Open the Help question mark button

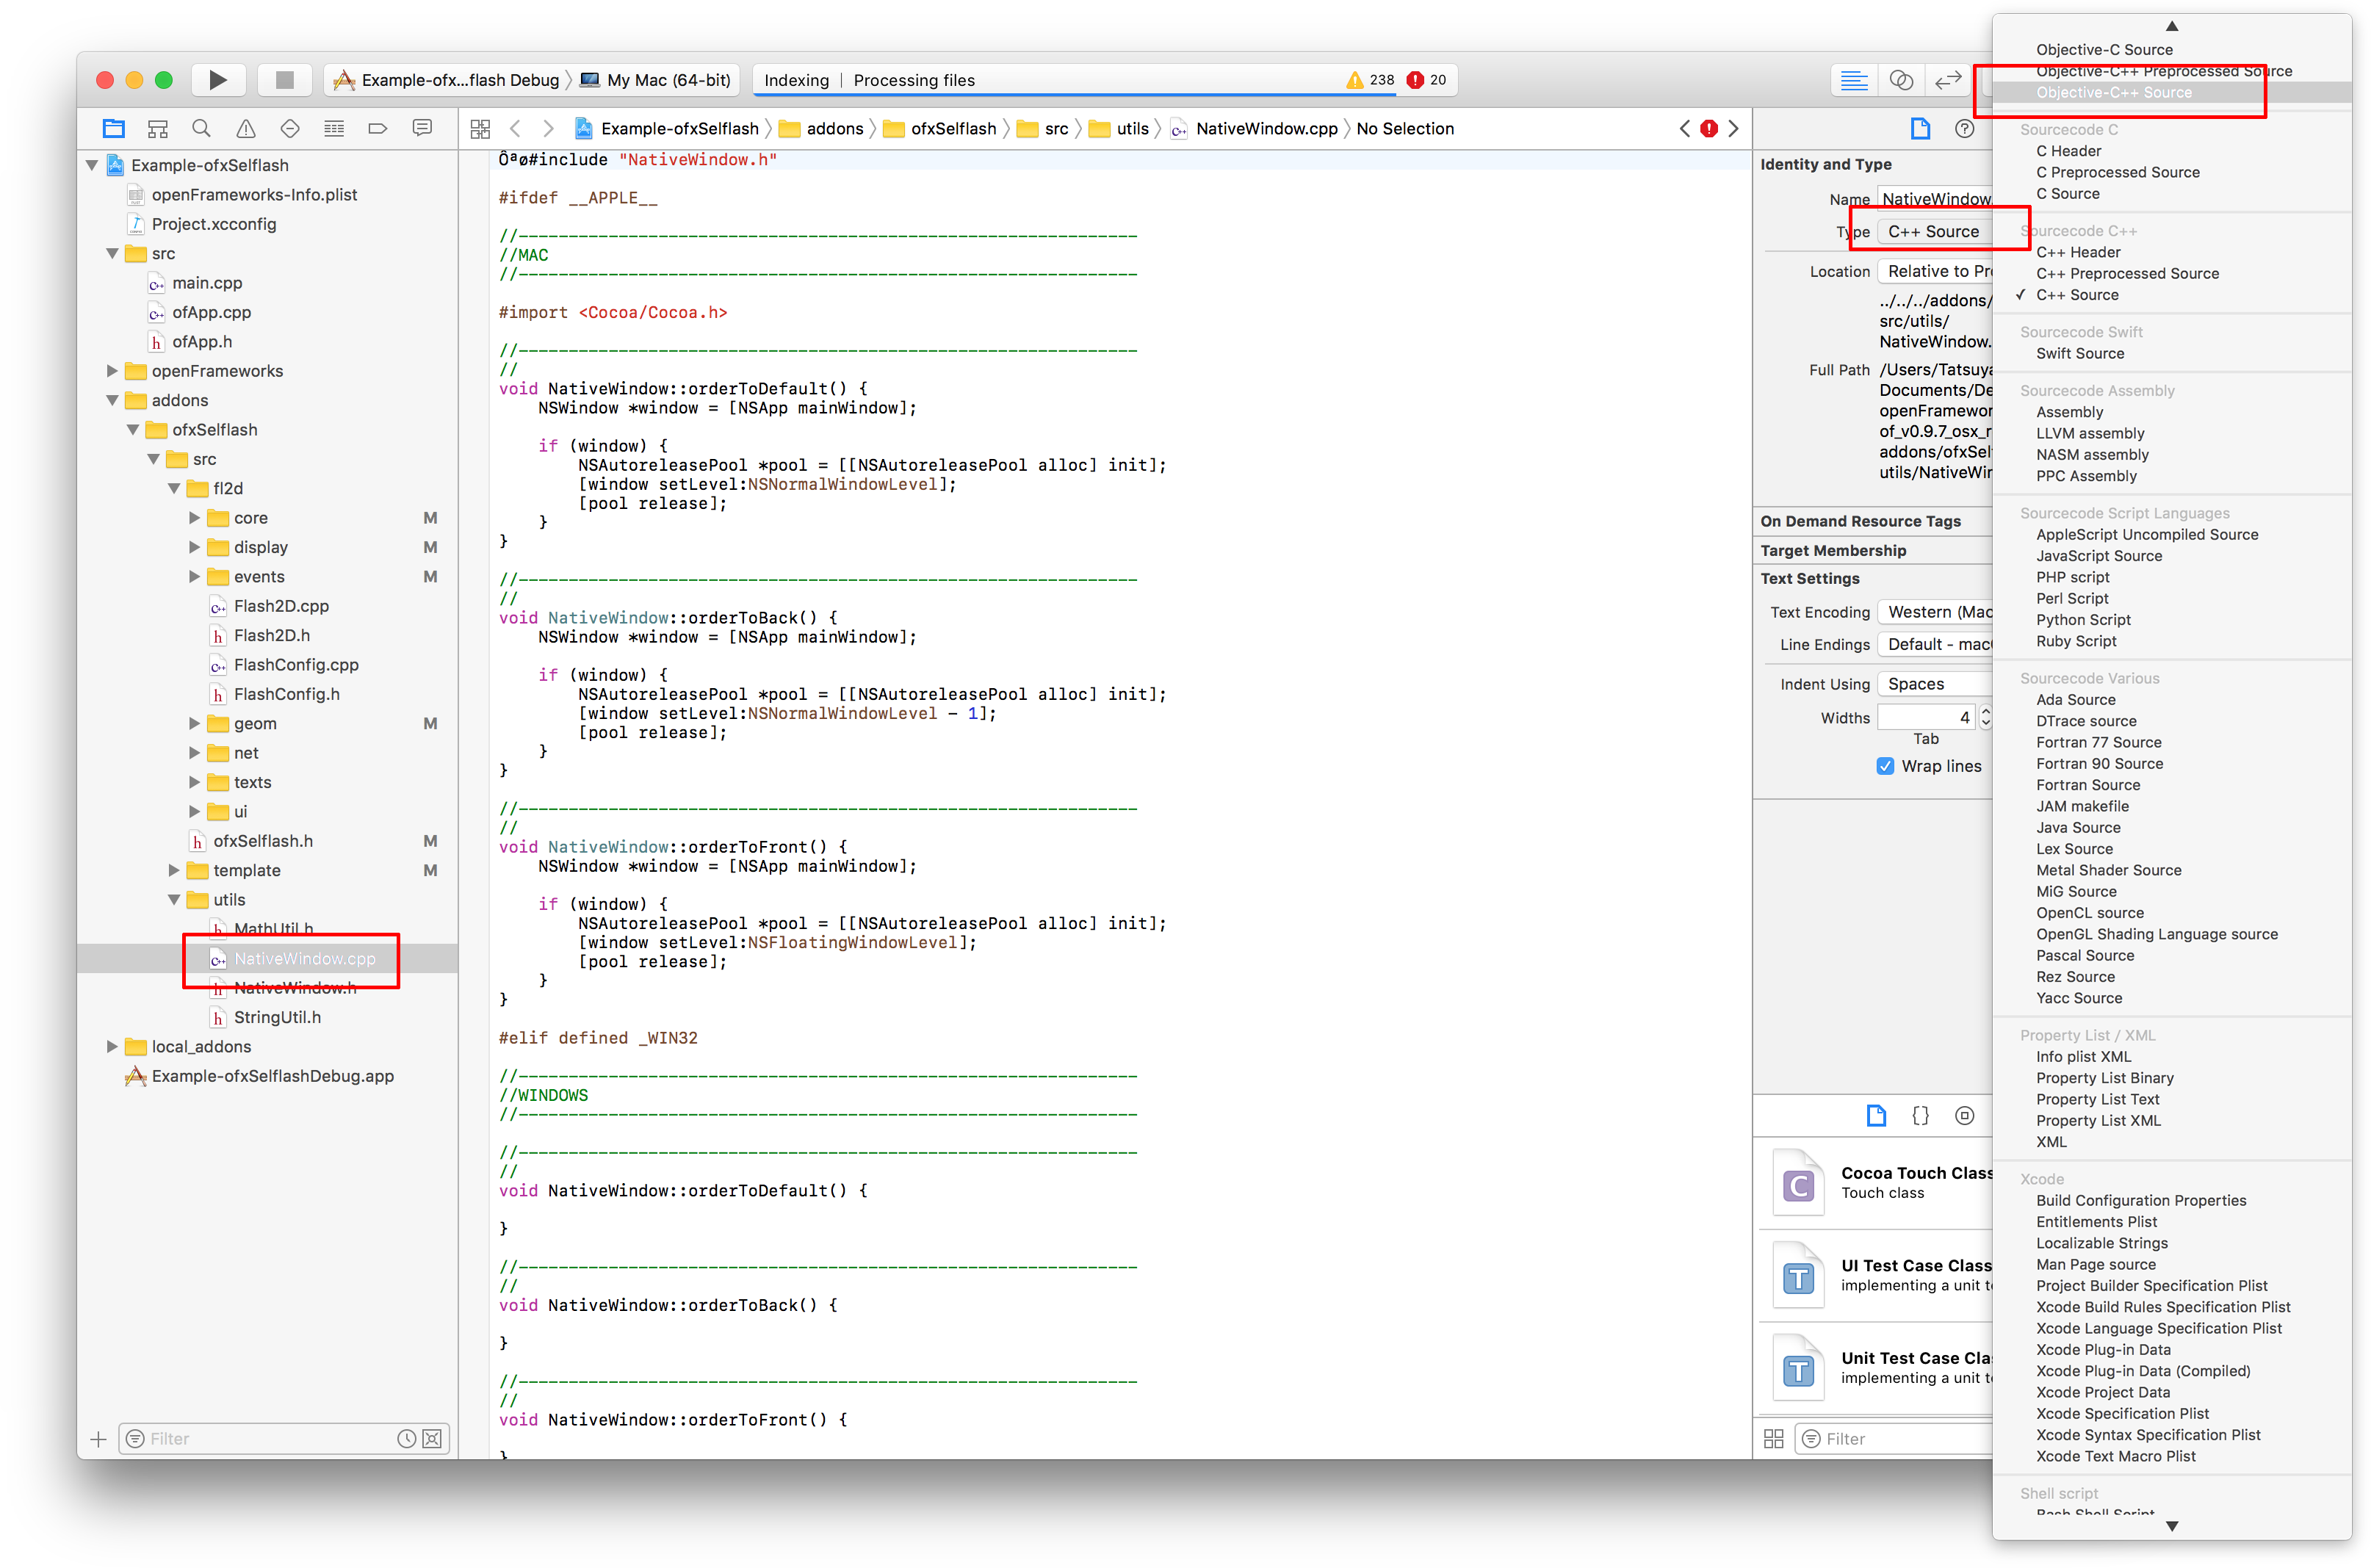[x=1963, y=128]
